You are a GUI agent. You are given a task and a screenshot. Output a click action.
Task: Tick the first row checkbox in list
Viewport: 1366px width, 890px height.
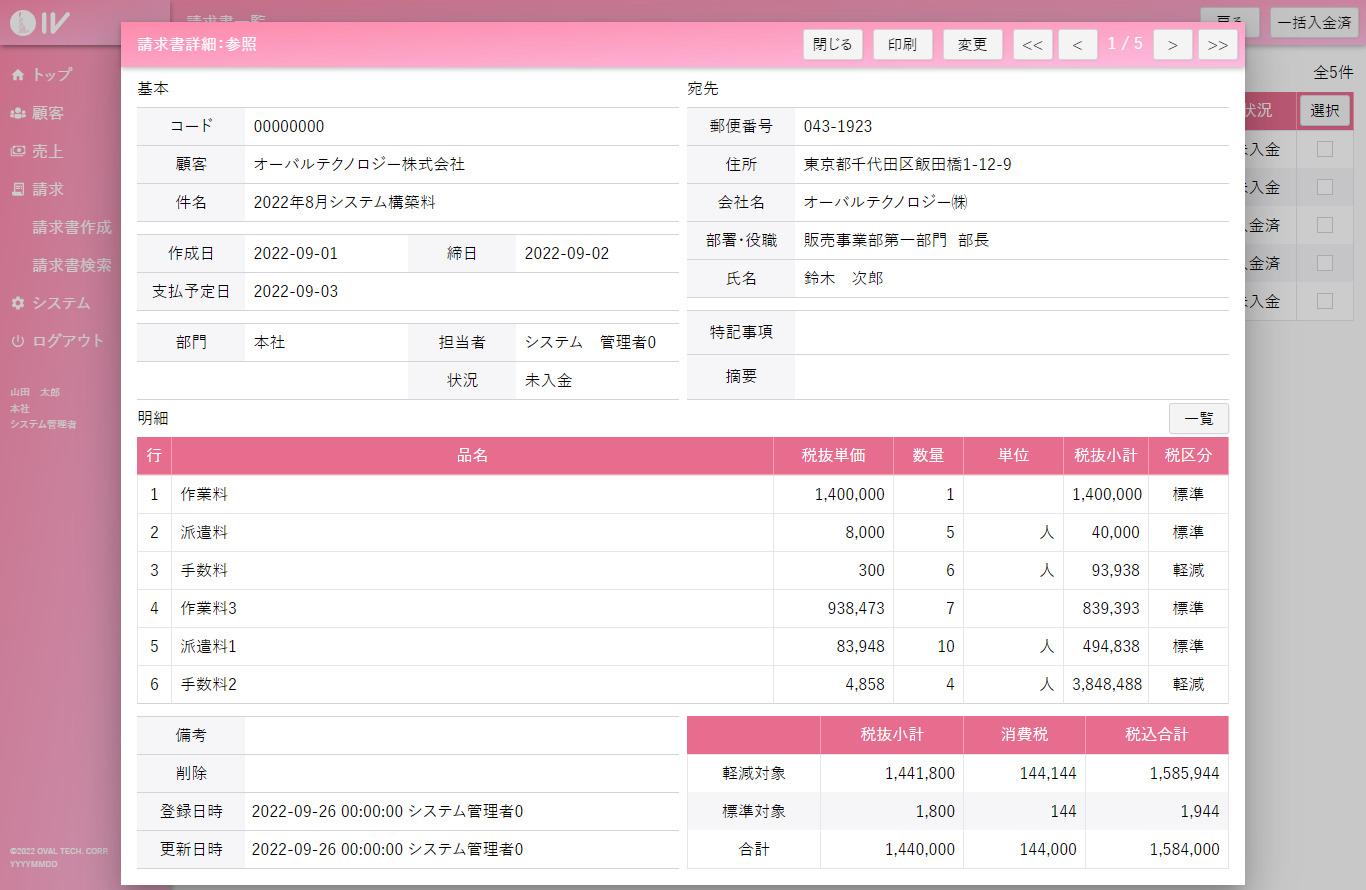[x=1325, y=149]
